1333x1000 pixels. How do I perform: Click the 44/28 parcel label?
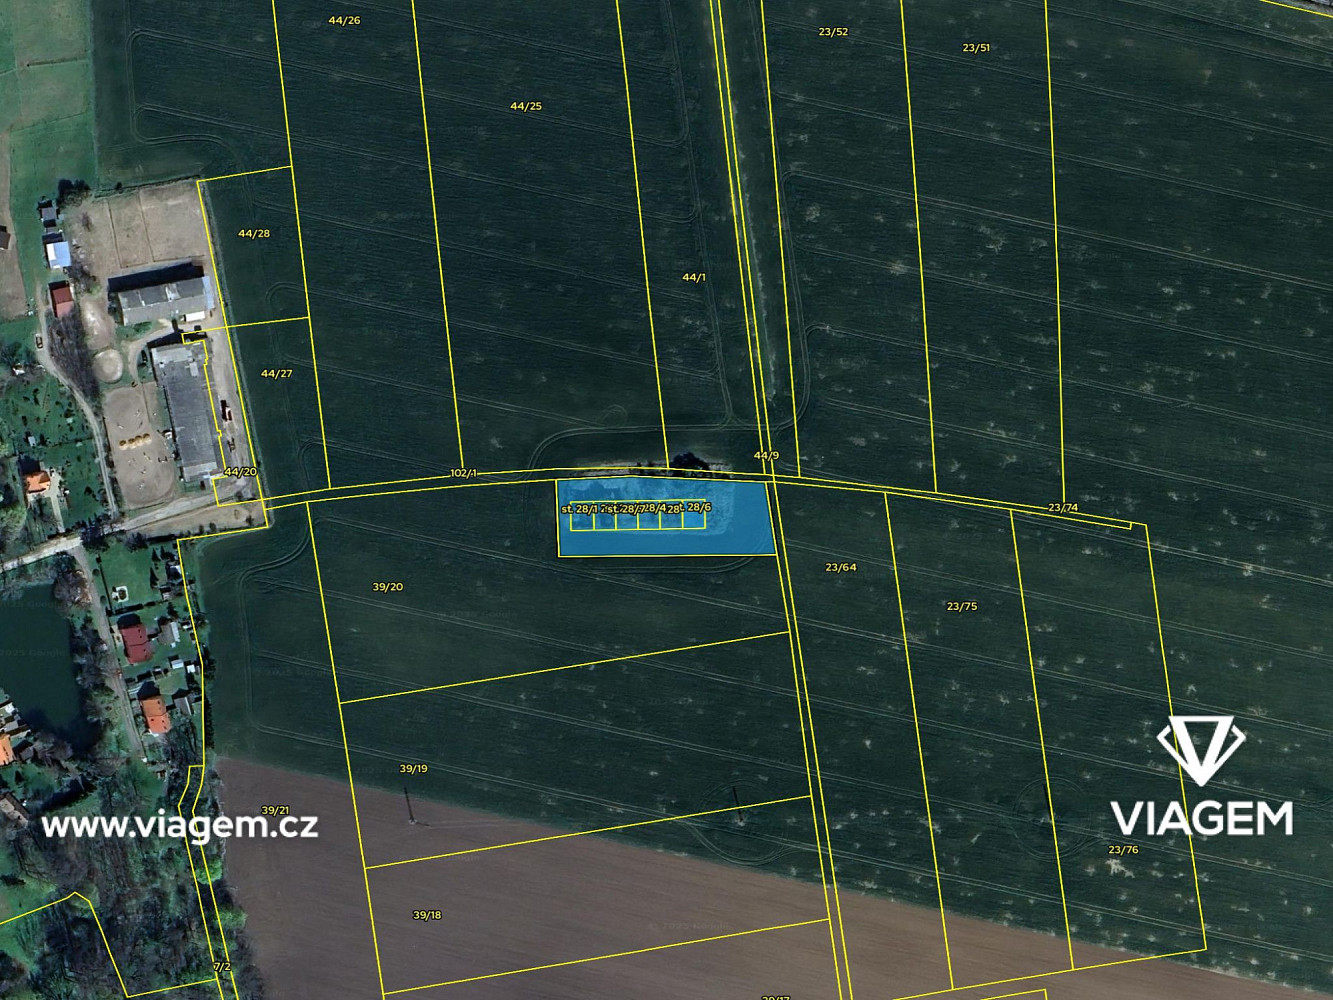(x=254, y=233)
